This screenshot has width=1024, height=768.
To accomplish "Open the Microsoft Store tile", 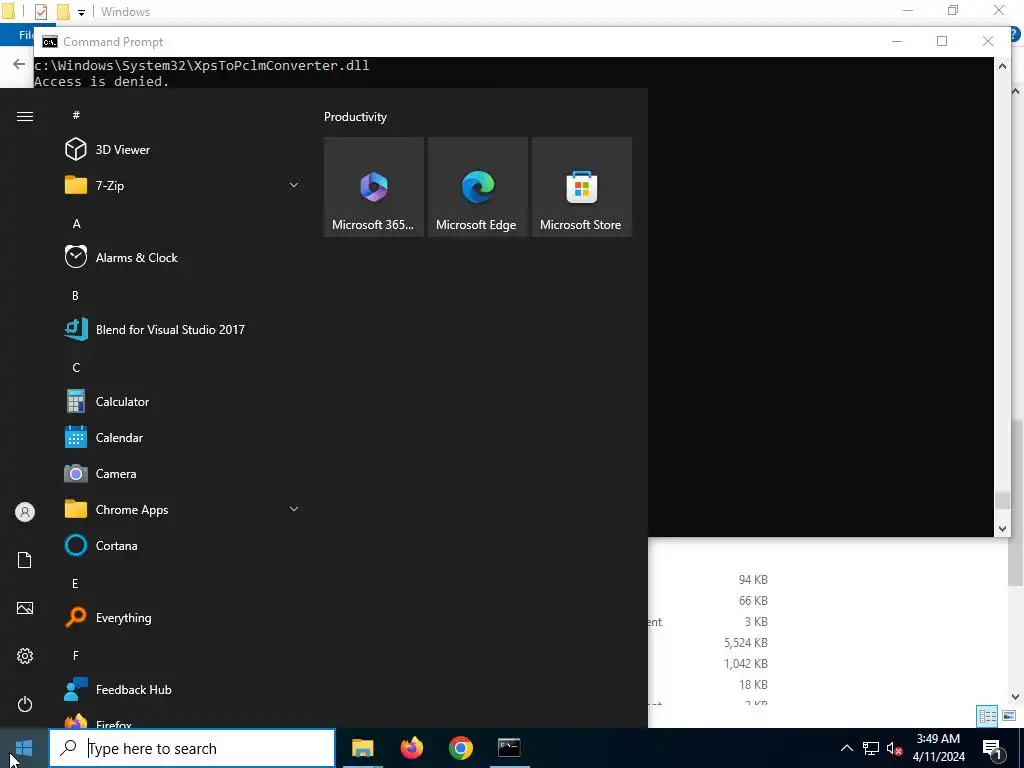I will point(581,187).
